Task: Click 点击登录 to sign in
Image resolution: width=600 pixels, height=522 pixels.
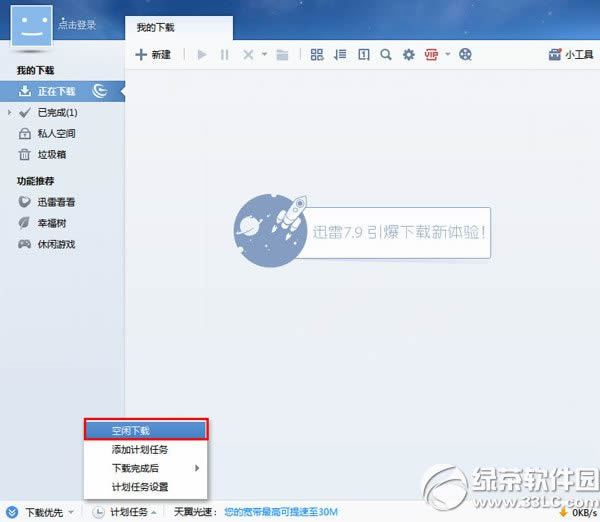Action: [x=79, y=22]
